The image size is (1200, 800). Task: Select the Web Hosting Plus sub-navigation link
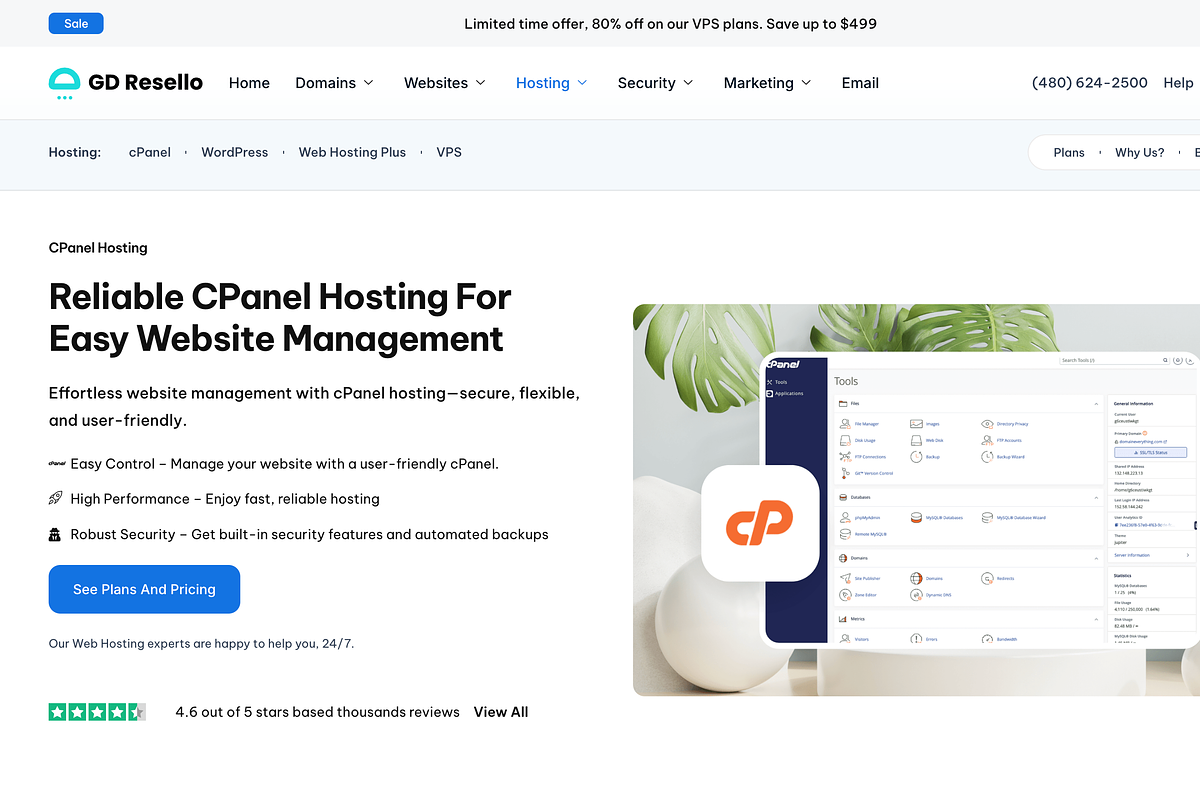352,152
